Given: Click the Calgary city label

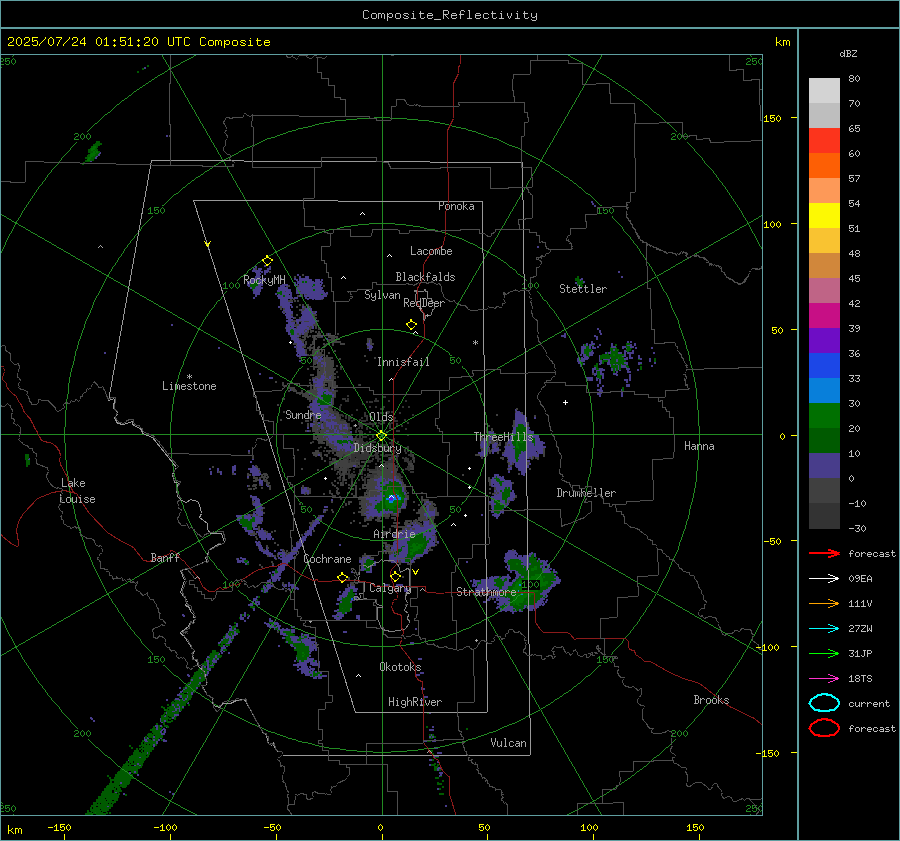Looking at the screenshot, I should 390,588.
